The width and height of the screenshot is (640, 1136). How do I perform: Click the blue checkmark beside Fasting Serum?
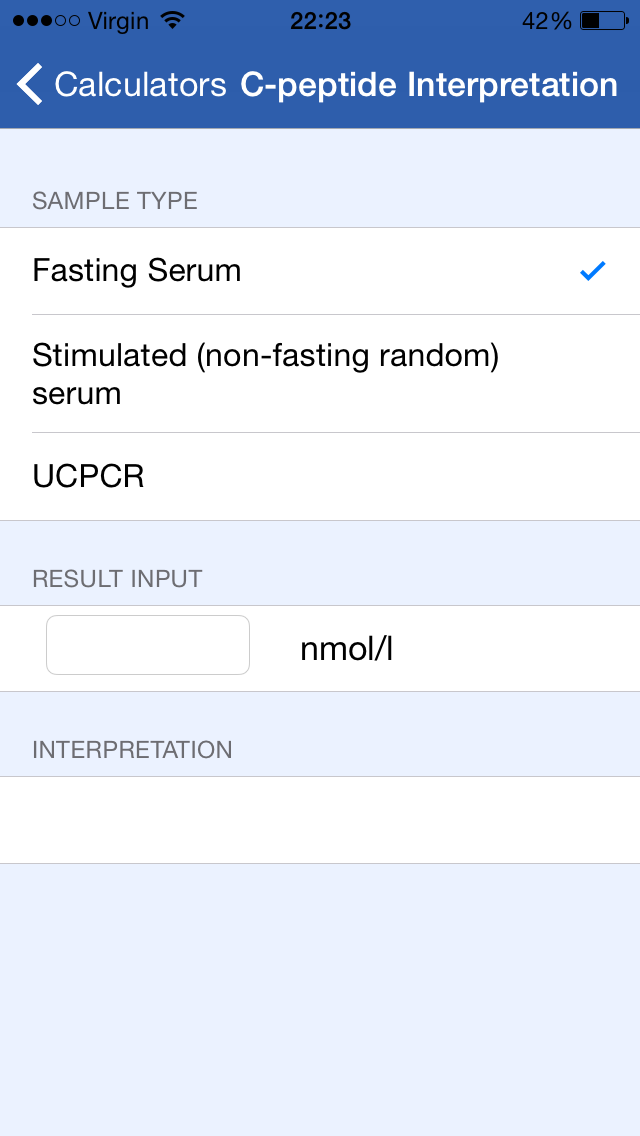click(x=593, y=271)
